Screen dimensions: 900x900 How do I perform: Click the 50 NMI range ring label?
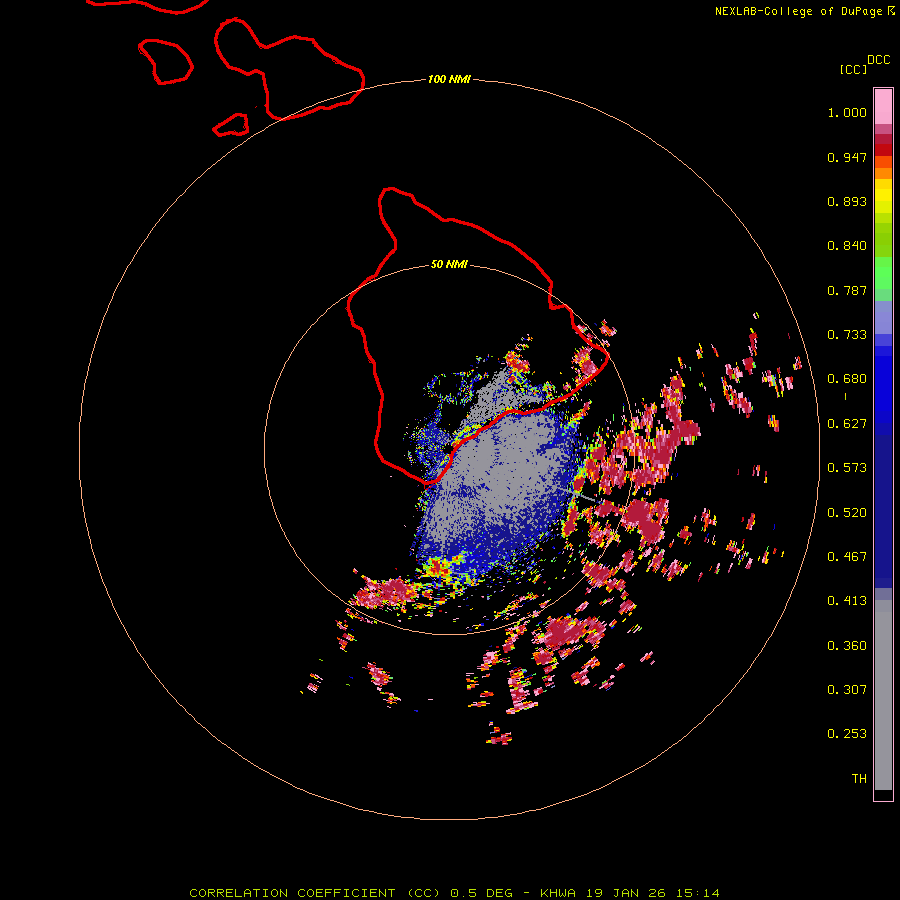[x=449, y=265]
